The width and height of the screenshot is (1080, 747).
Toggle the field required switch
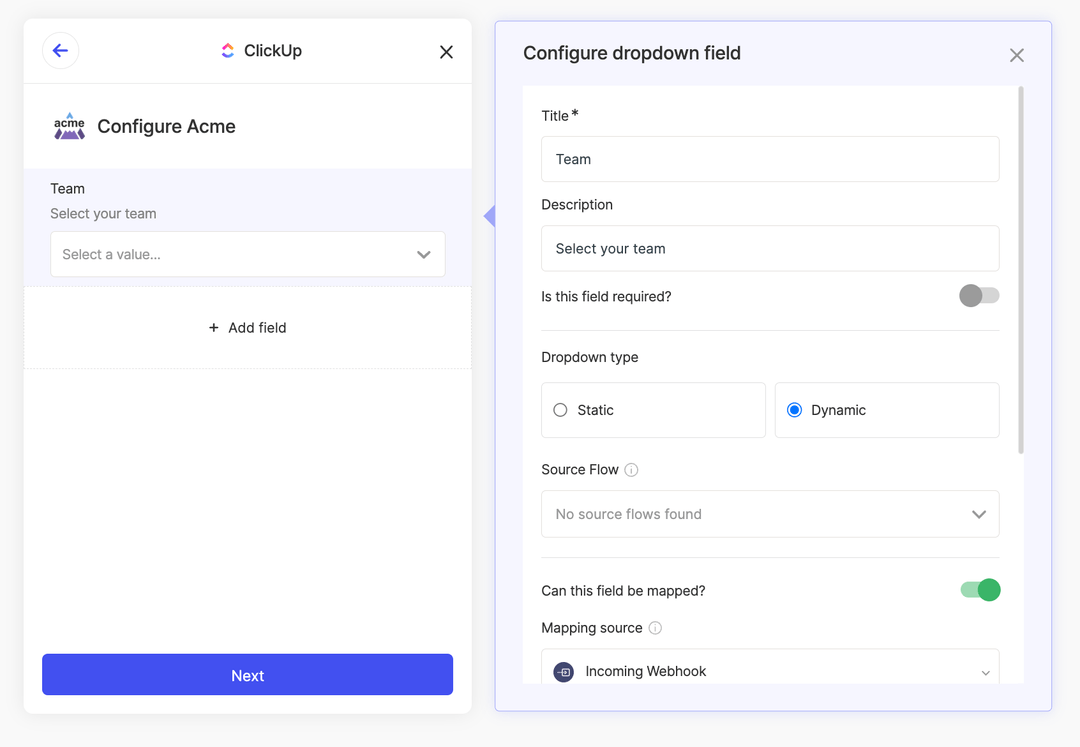[979, 296]
